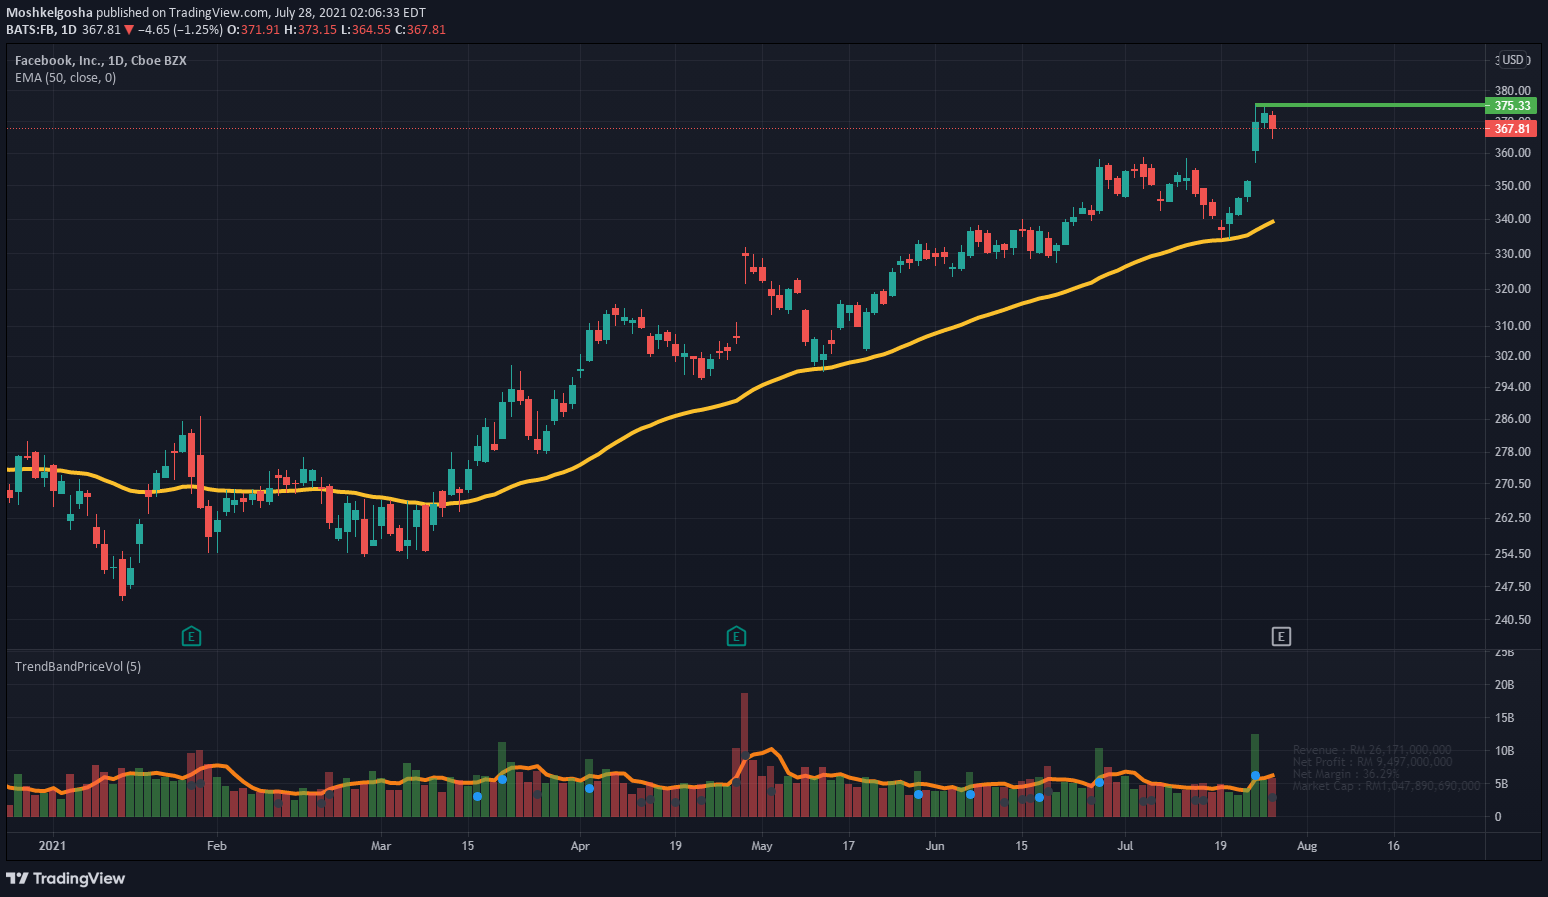Click the 240.50 price axis label
The height and width of the screenshot is (897, 1548).
[1512, 619]
